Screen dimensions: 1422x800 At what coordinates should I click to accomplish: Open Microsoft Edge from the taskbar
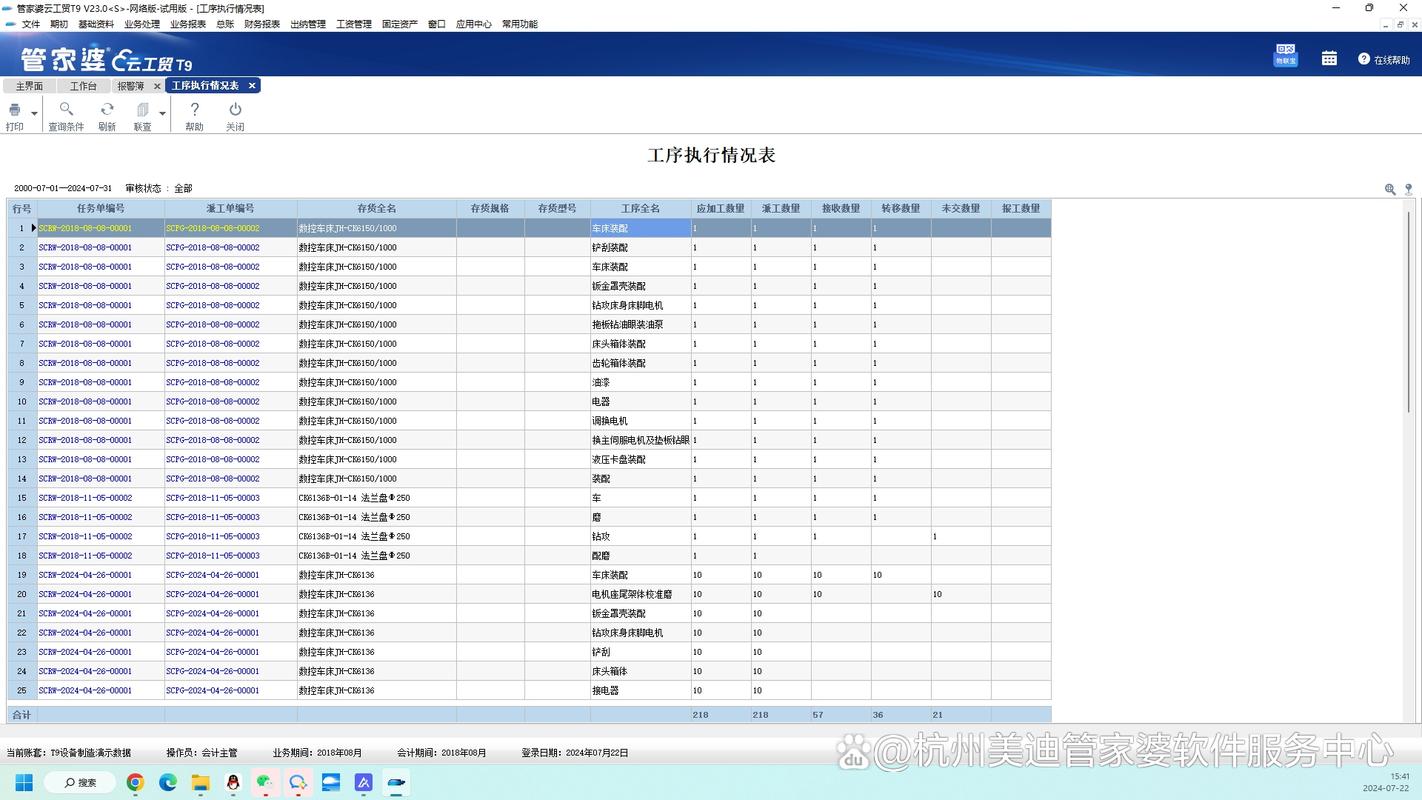[168, 782]
